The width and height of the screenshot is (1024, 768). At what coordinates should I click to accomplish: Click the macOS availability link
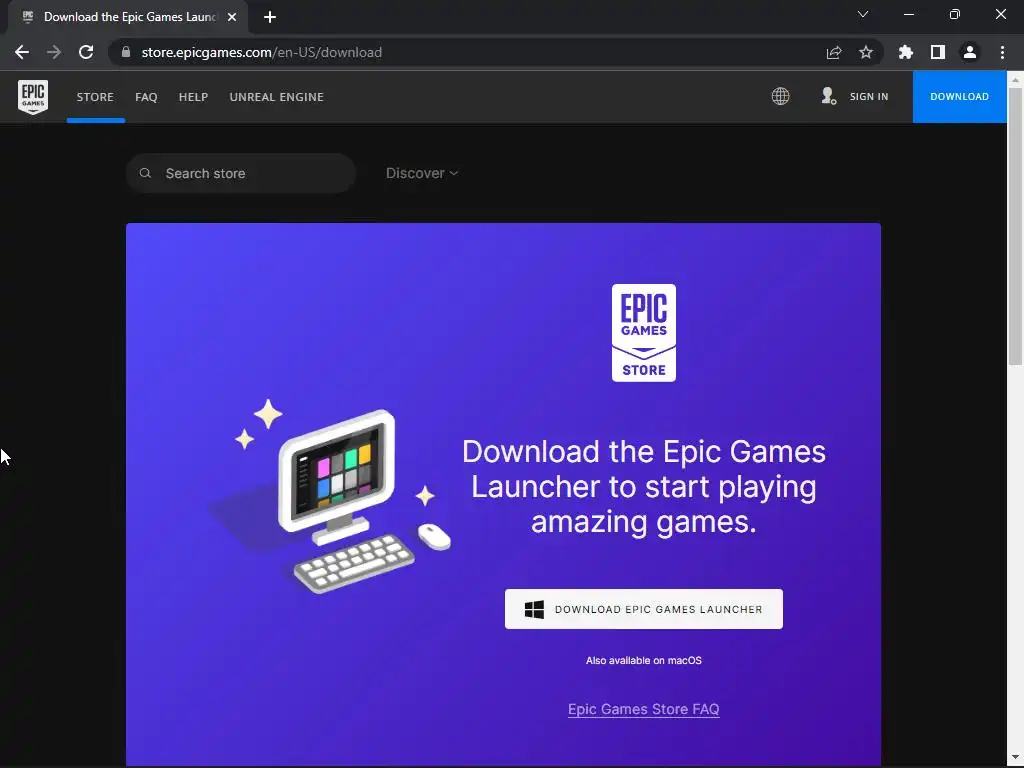click(x=644, y=660)
